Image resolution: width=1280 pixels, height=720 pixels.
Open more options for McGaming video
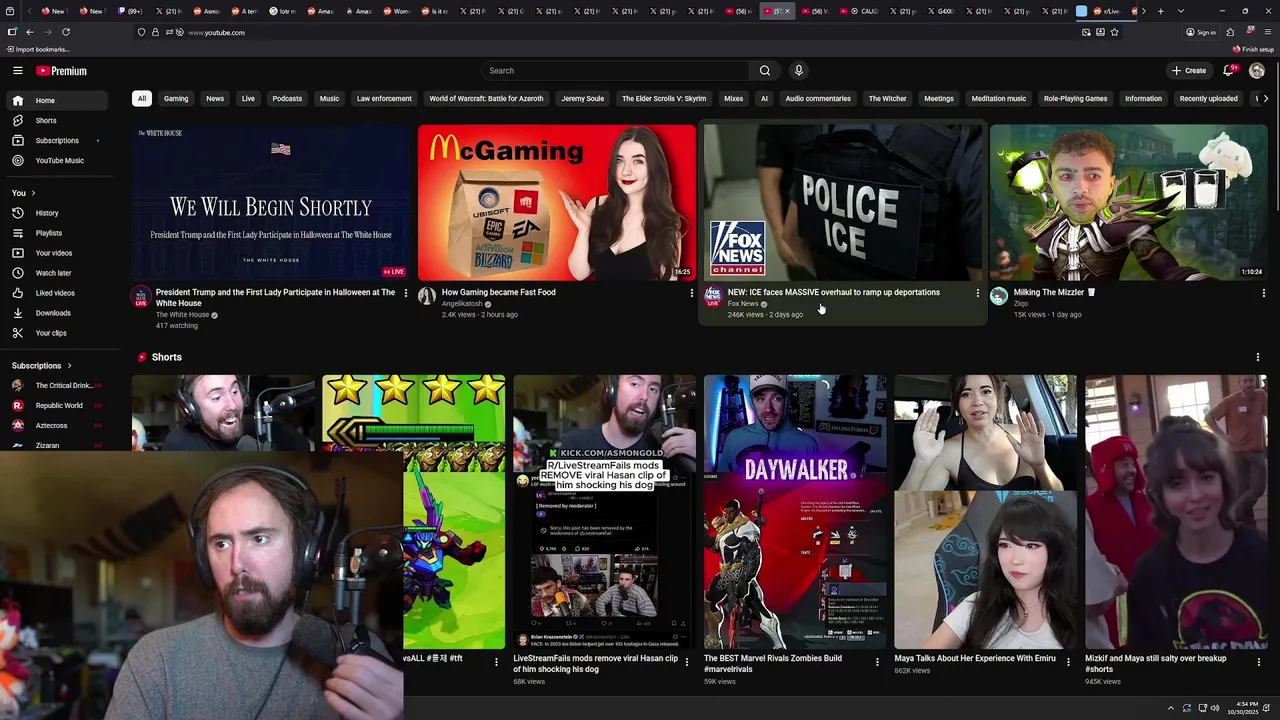[691, 293]
